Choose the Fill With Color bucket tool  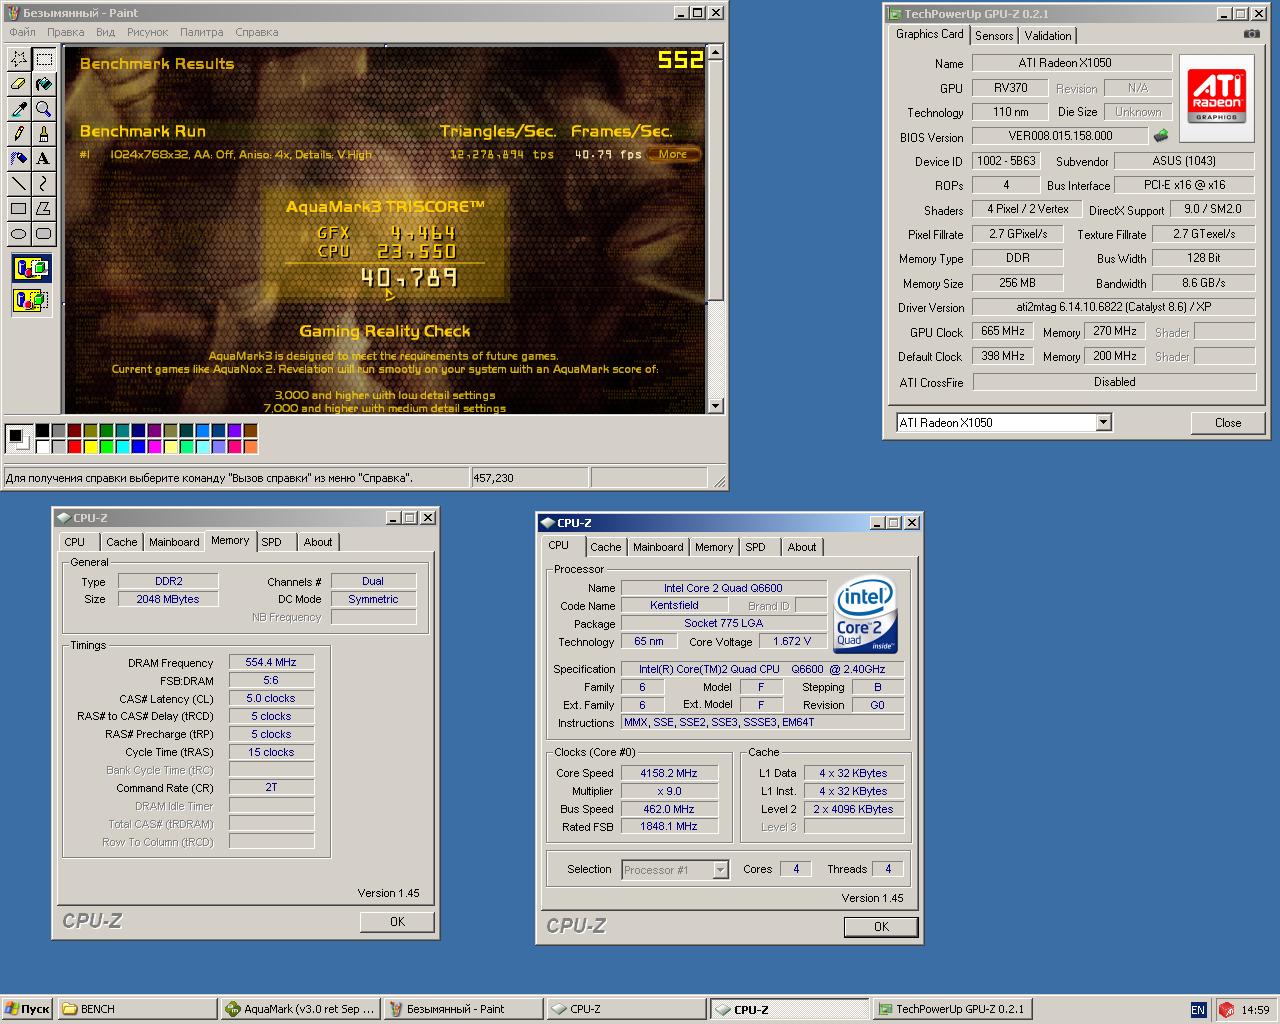44,84
